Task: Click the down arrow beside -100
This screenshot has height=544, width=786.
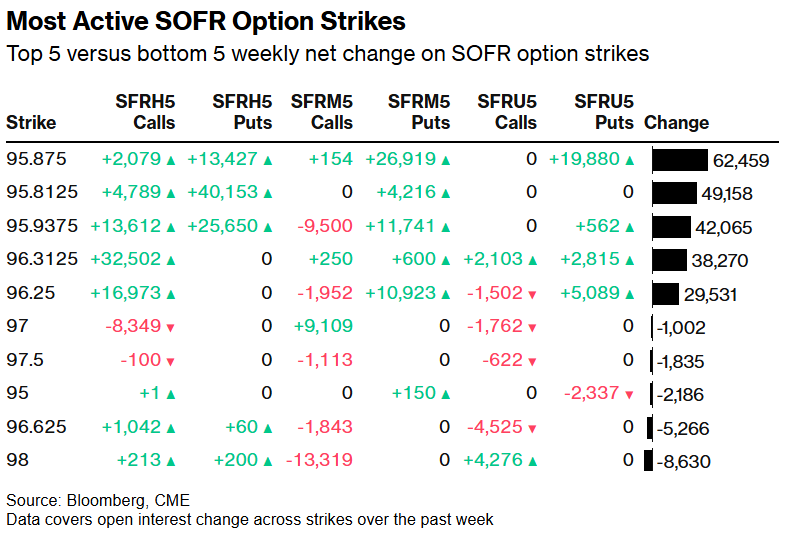Action: point(170,361)
